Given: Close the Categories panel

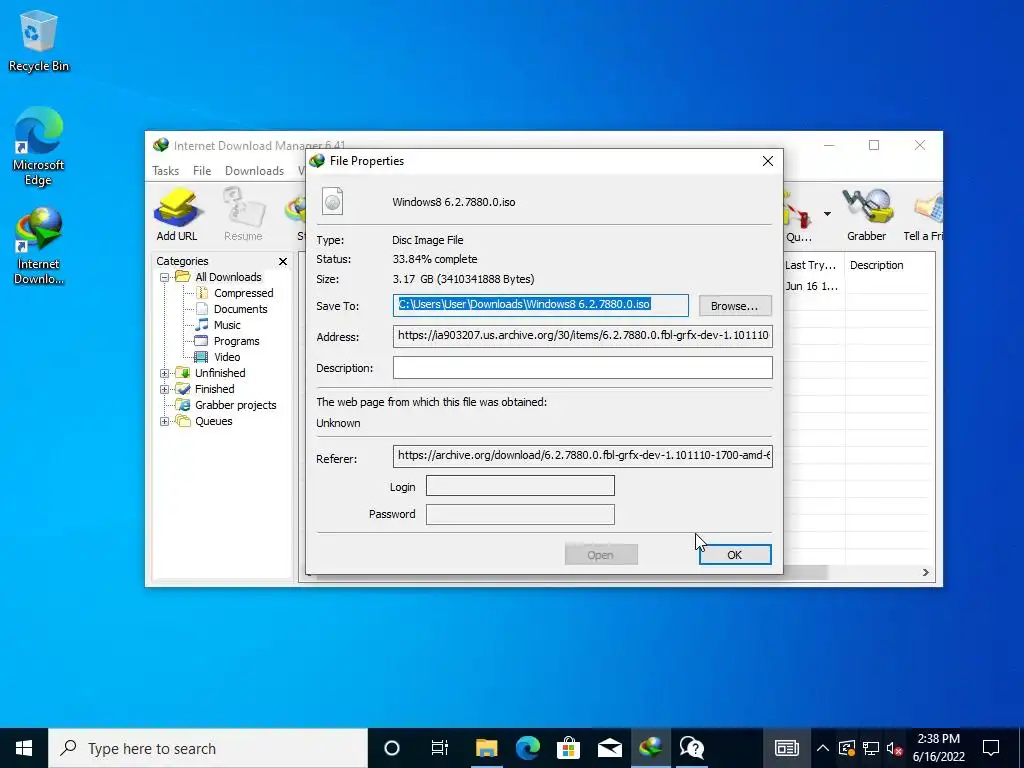Looking at the screenshot, I should coord(283,261).
